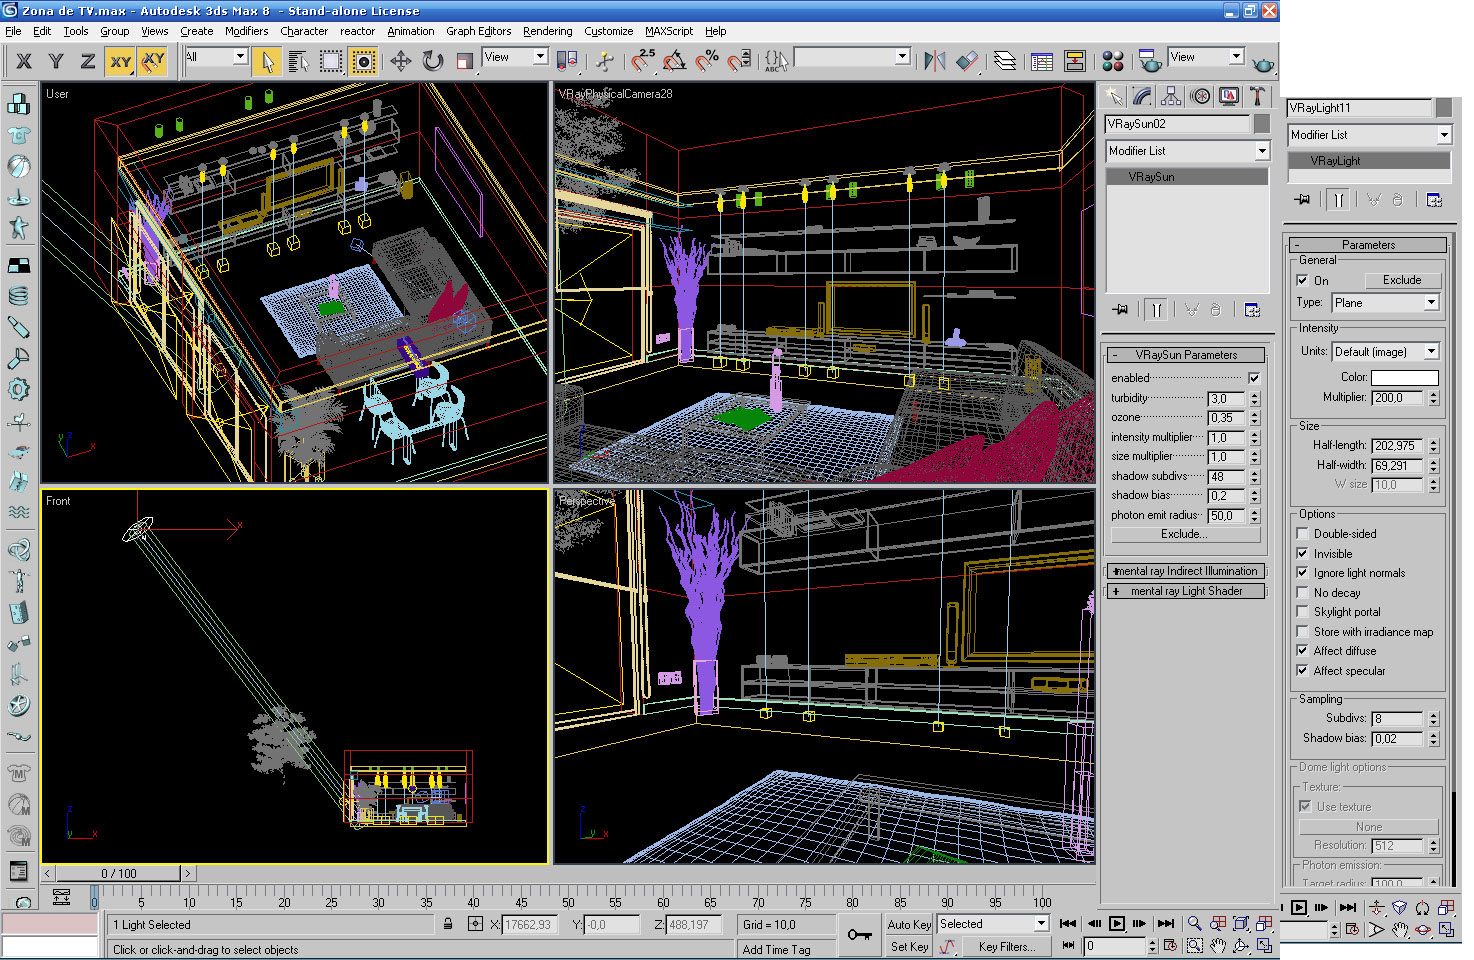Open the Mirror tool
Screen dimensions: 1474x960
(x=935, y=62)
